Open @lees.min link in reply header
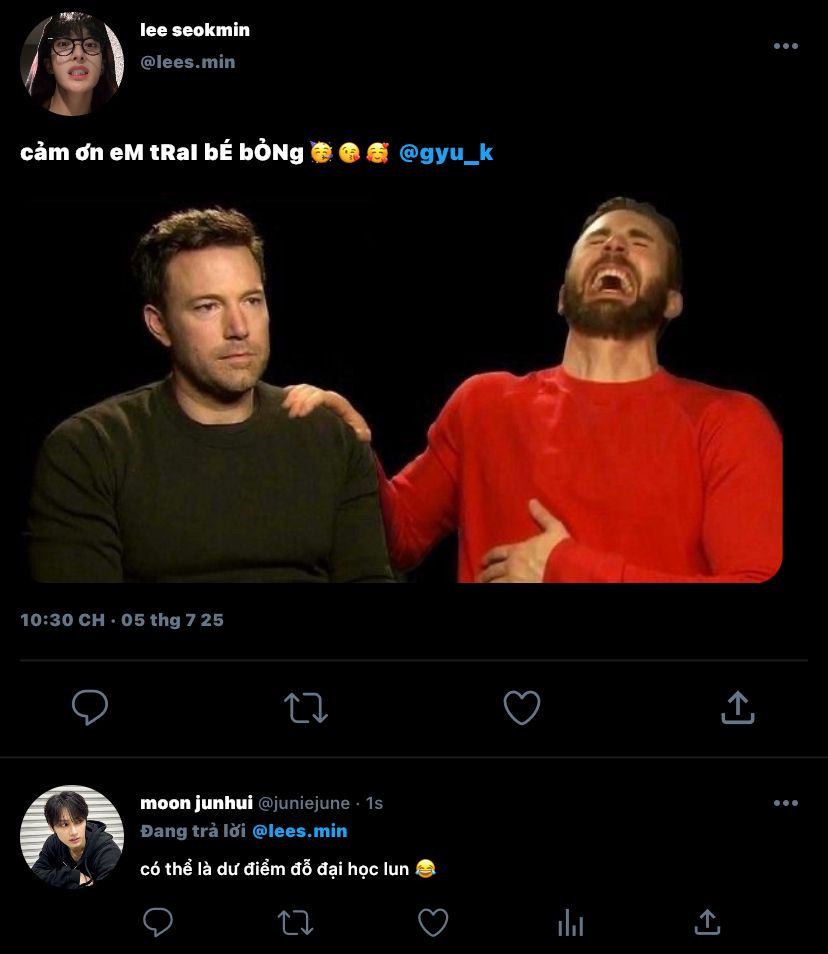 point(300,831)
